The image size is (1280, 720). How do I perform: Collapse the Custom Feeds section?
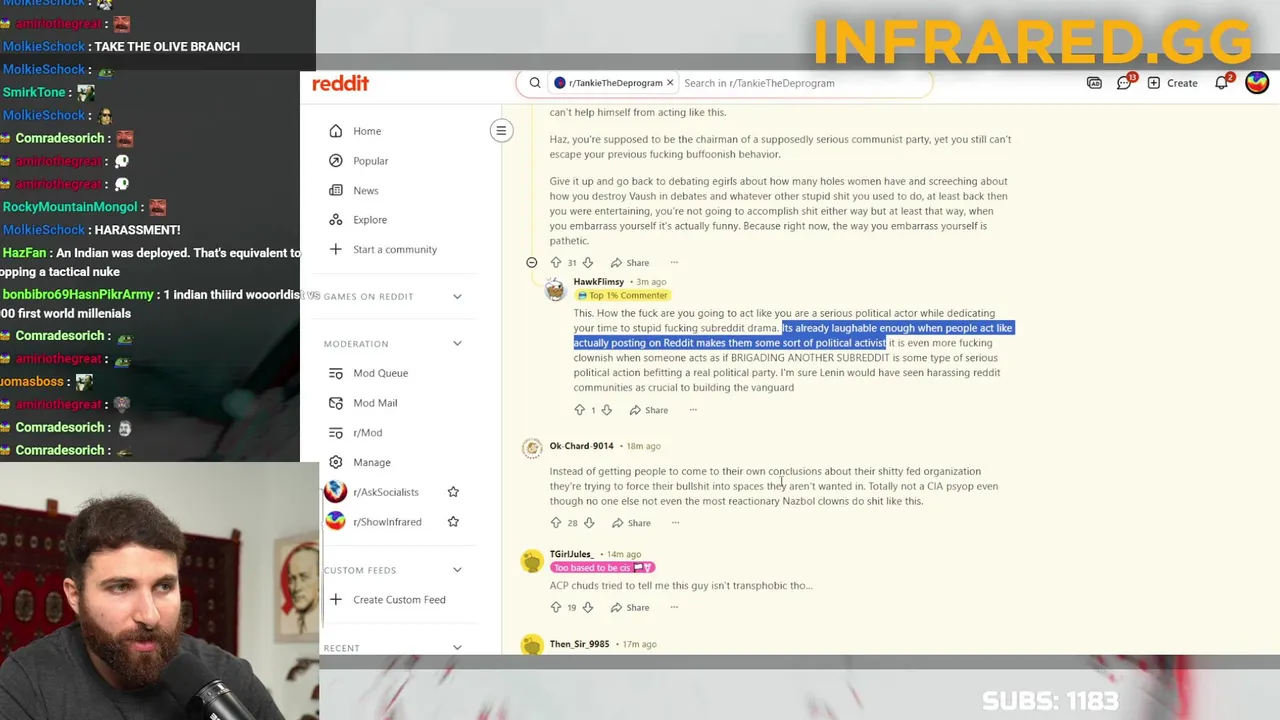[457, 570]
